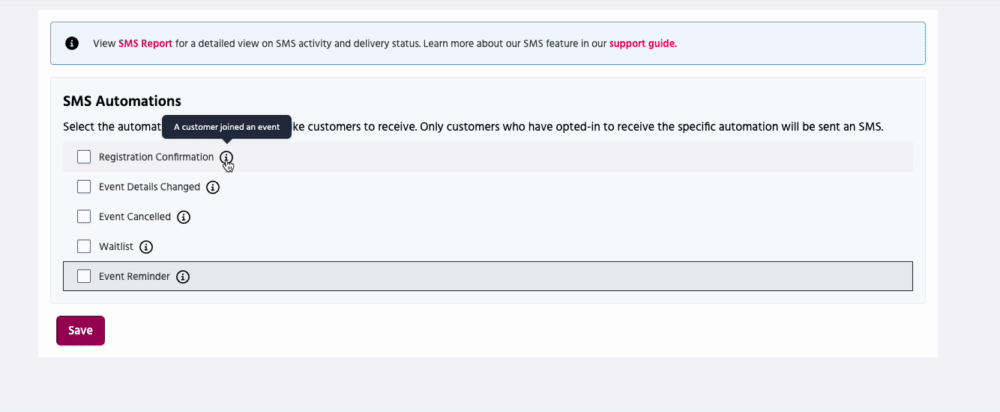This screenshot has width=1000, height=412.
Task: Click the Event Reminder label text
Action: point(134,277)
